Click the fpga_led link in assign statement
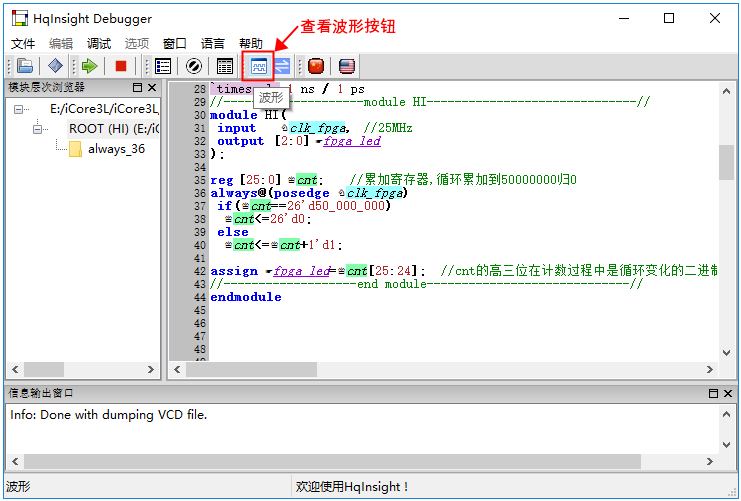 300,271
